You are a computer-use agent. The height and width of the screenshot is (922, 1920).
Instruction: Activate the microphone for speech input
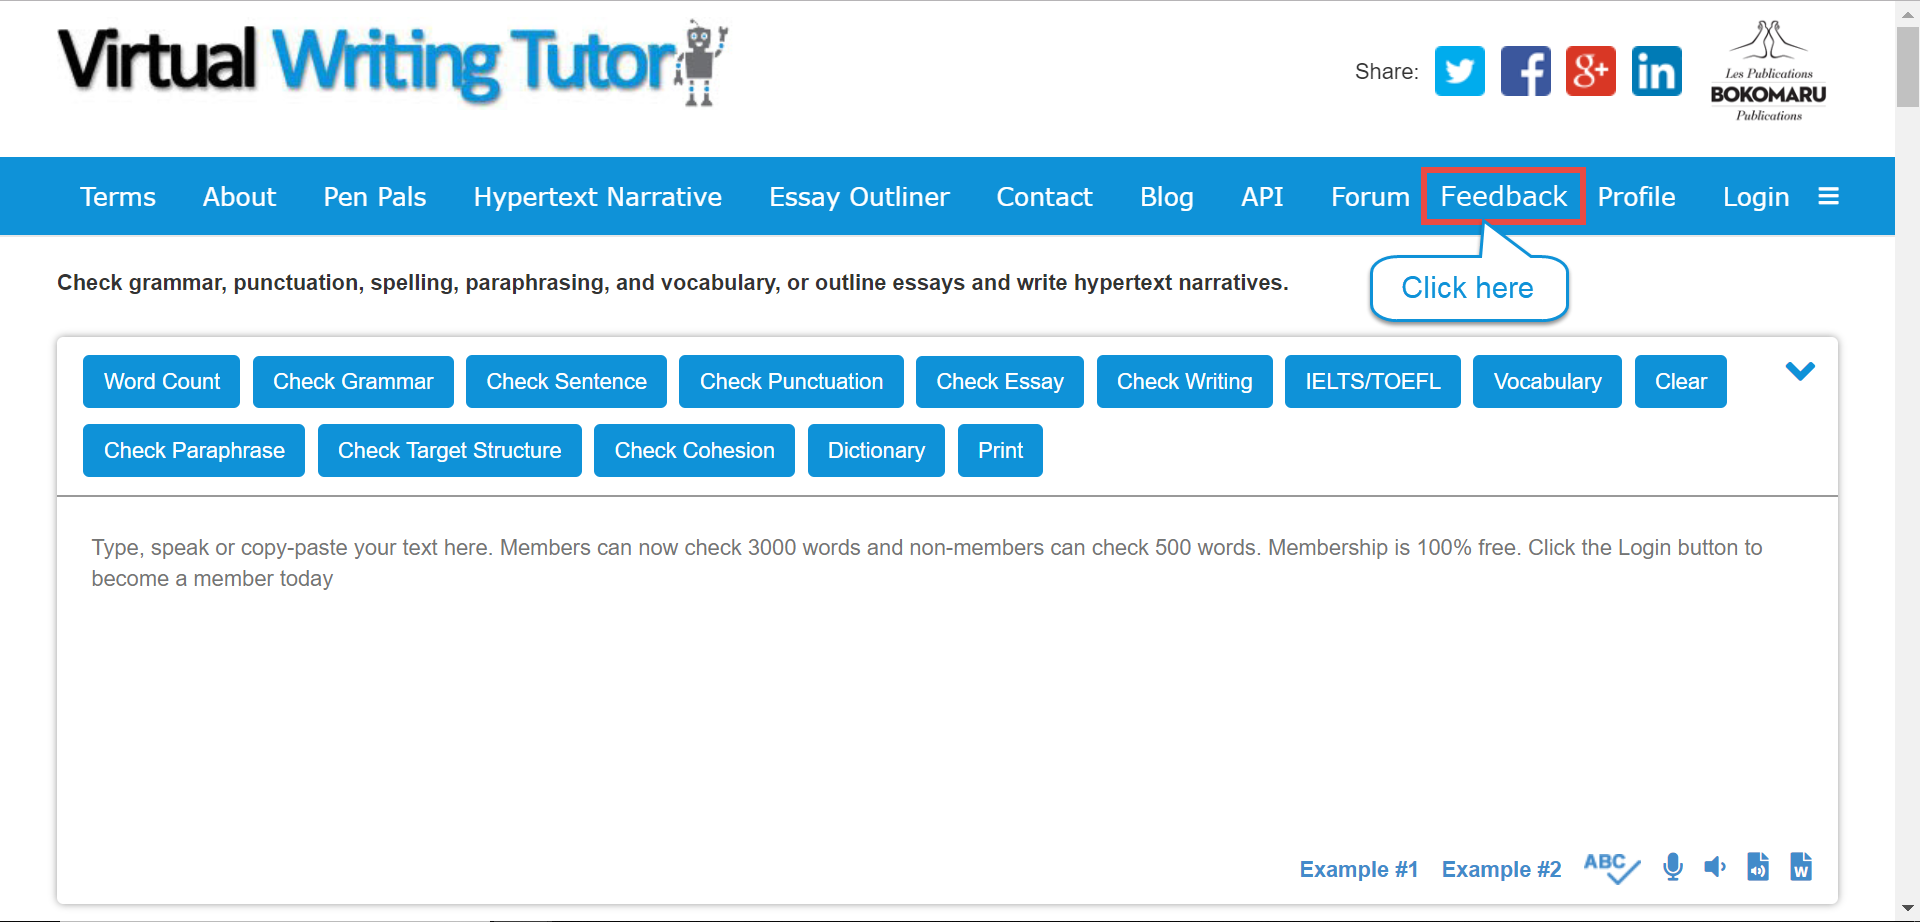point(1672,867)
